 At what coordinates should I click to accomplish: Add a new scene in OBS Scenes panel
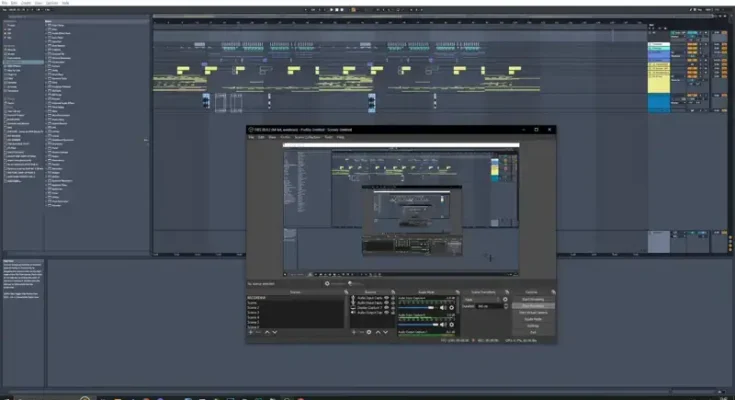[250, 332]
